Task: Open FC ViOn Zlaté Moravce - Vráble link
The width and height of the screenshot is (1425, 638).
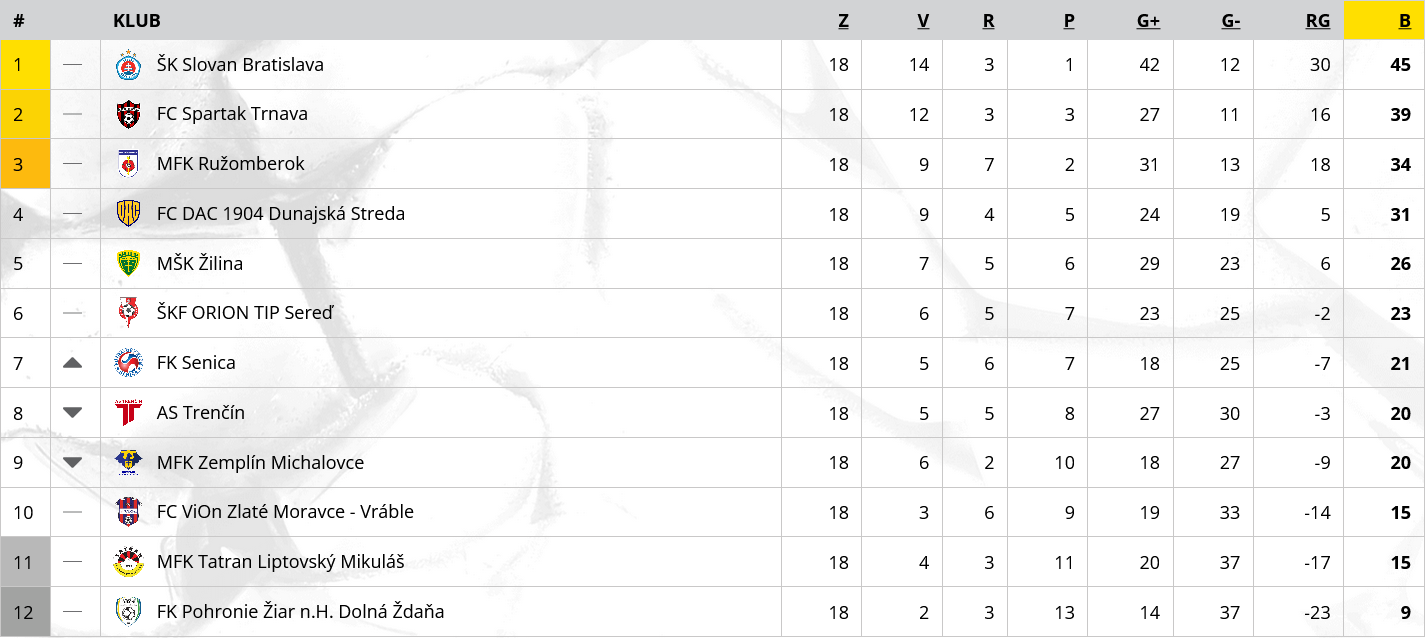Action: click(x=285, y=512)
